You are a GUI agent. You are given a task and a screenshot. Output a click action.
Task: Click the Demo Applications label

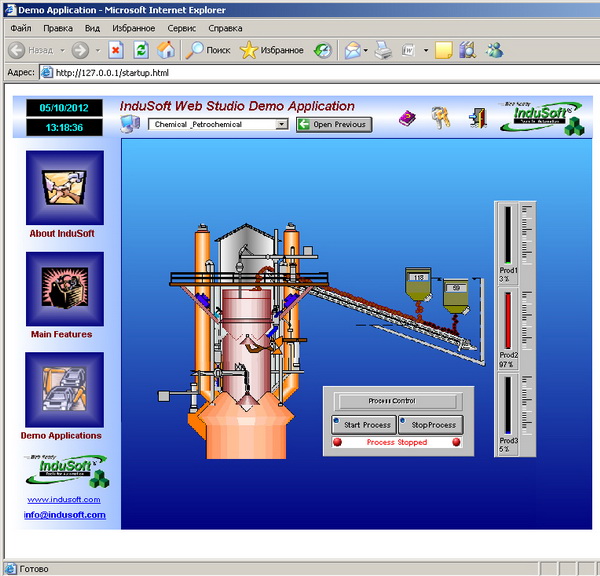[x=61, y=436]
